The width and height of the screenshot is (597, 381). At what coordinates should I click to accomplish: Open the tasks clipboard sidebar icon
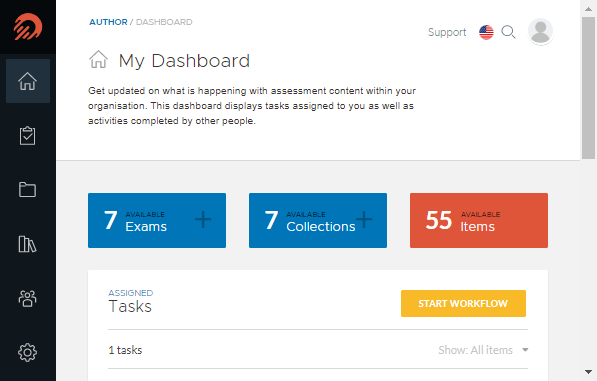tap(27, 136)
